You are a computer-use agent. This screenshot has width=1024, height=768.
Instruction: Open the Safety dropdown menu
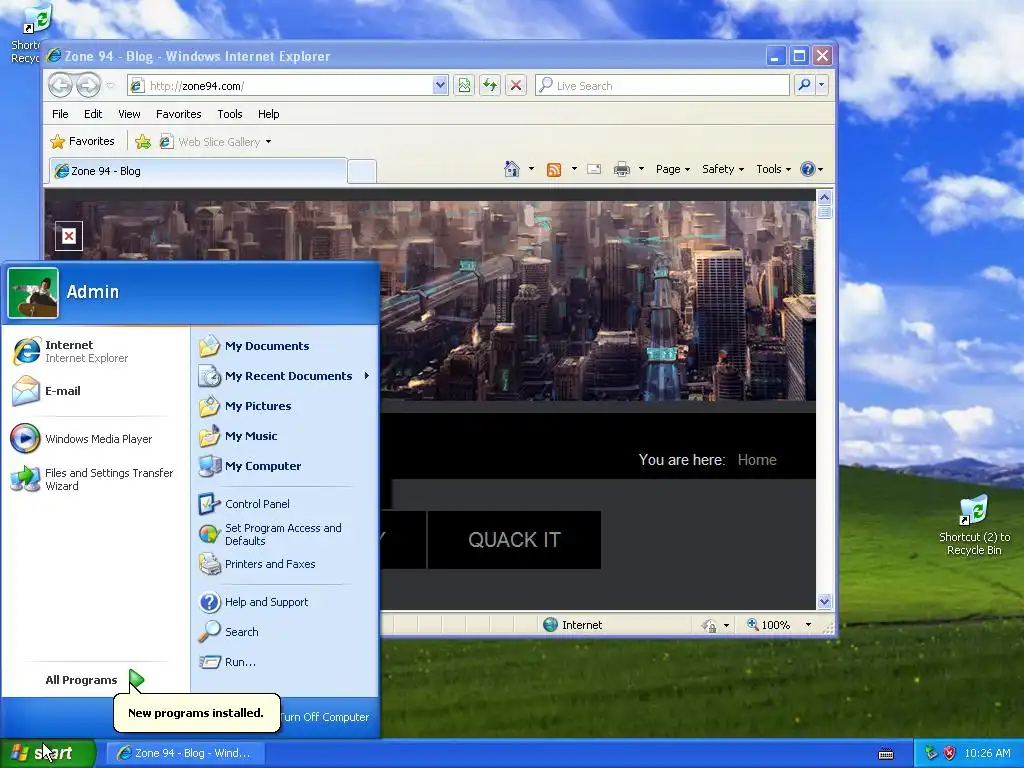(723, 169)
